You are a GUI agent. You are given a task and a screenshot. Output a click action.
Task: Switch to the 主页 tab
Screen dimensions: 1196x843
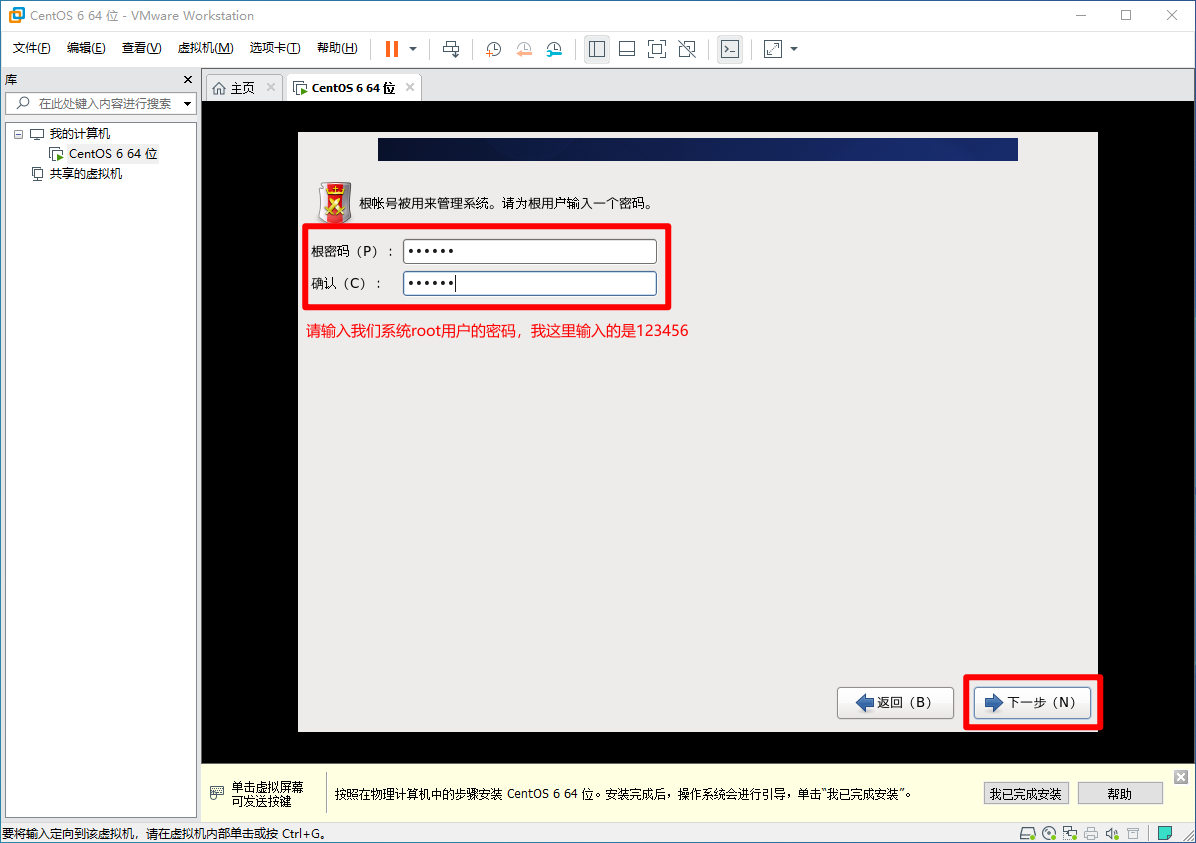(x=243, y=88)
